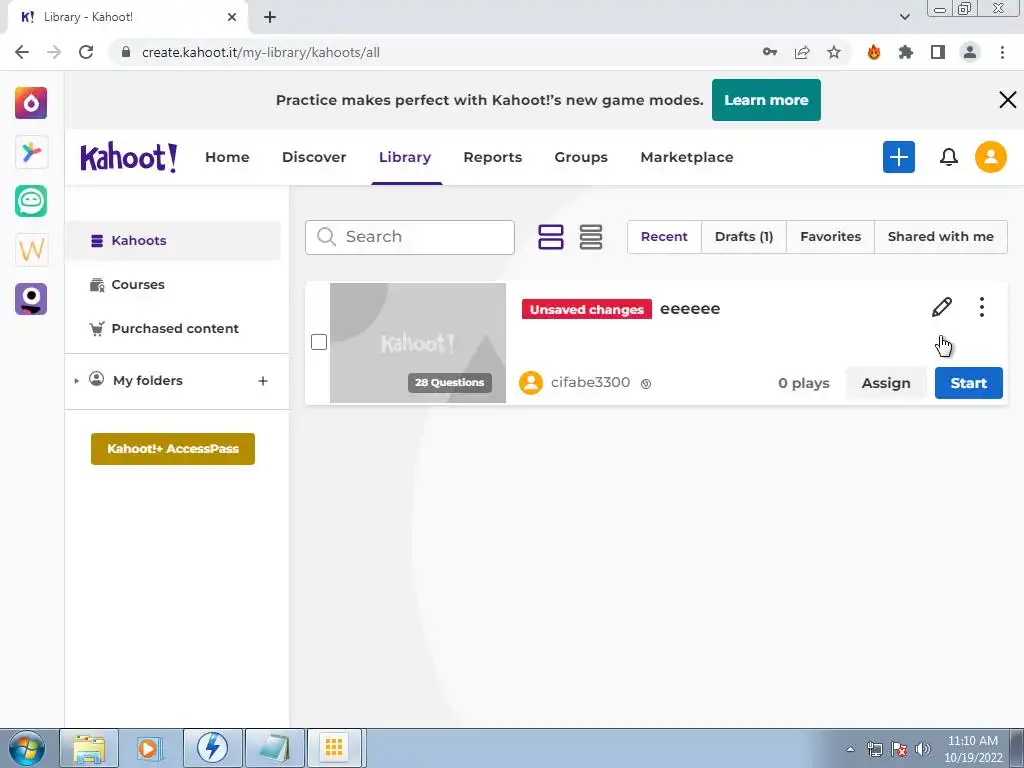The height and width of the screenshot is (768, 1024).
Task: Open the password key icon
Action: pos(770,52)
